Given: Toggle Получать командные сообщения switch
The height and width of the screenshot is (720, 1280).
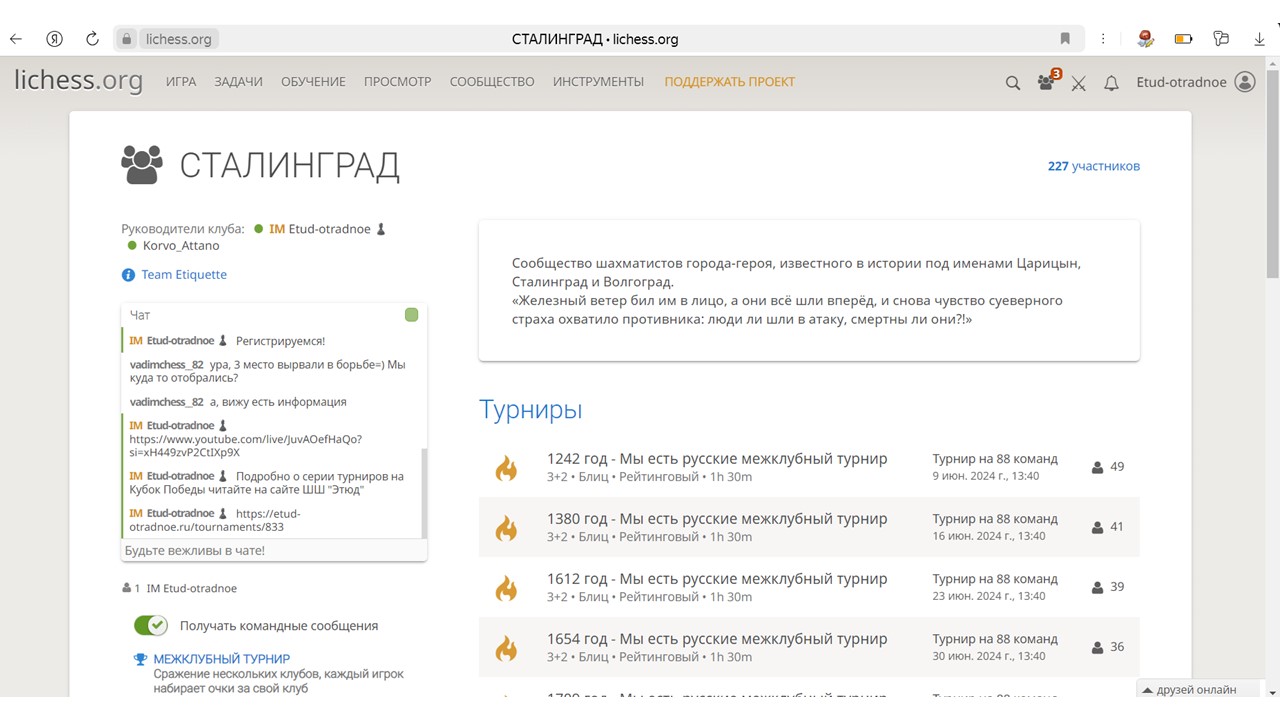Looking at the screenshot, I should (151, 625).
